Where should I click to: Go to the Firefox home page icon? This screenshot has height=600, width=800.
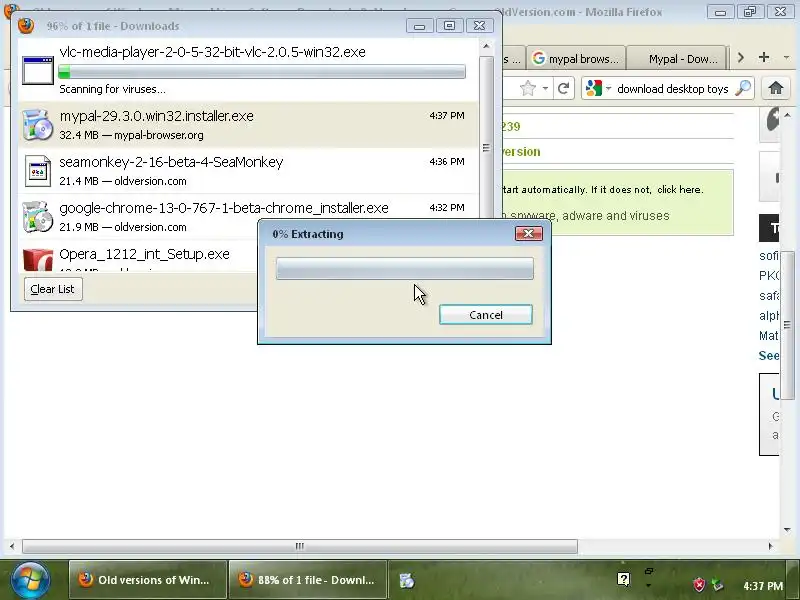point(776,88)
